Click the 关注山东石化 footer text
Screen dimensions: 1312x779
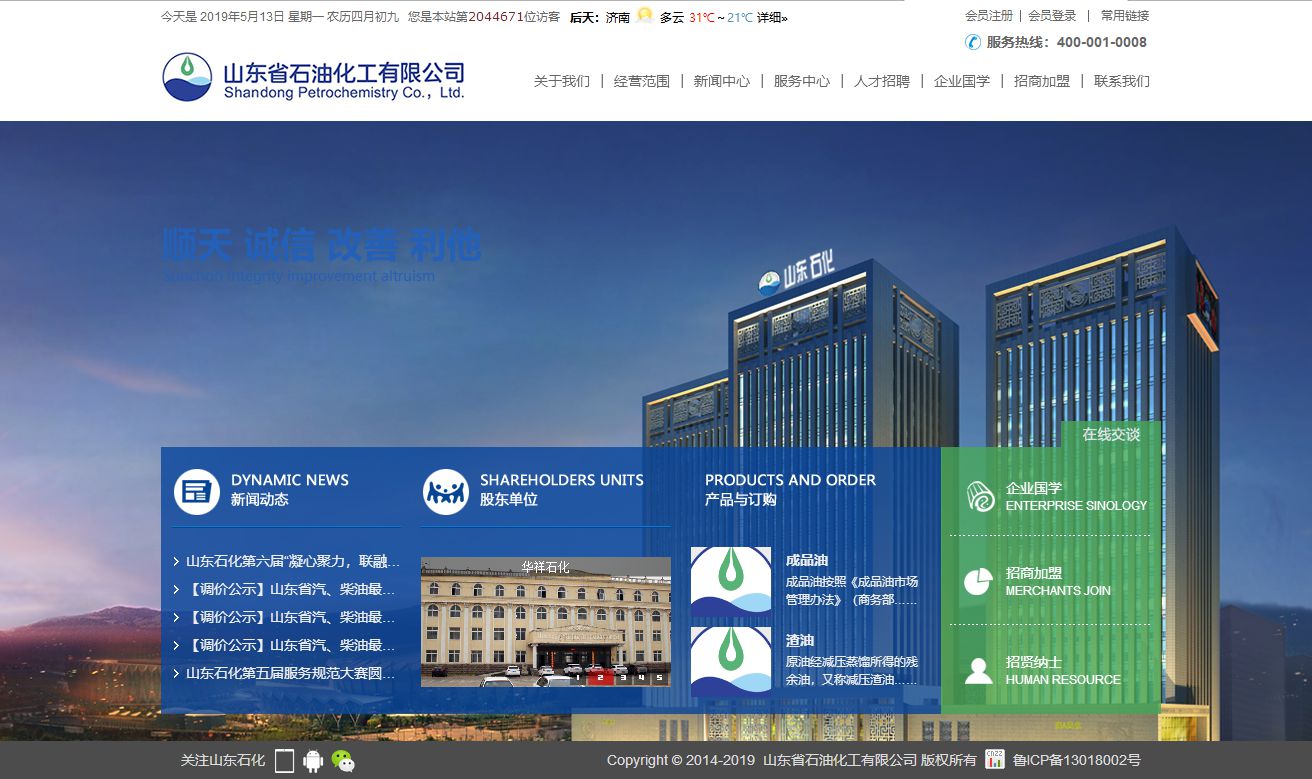tap(223, 760)
